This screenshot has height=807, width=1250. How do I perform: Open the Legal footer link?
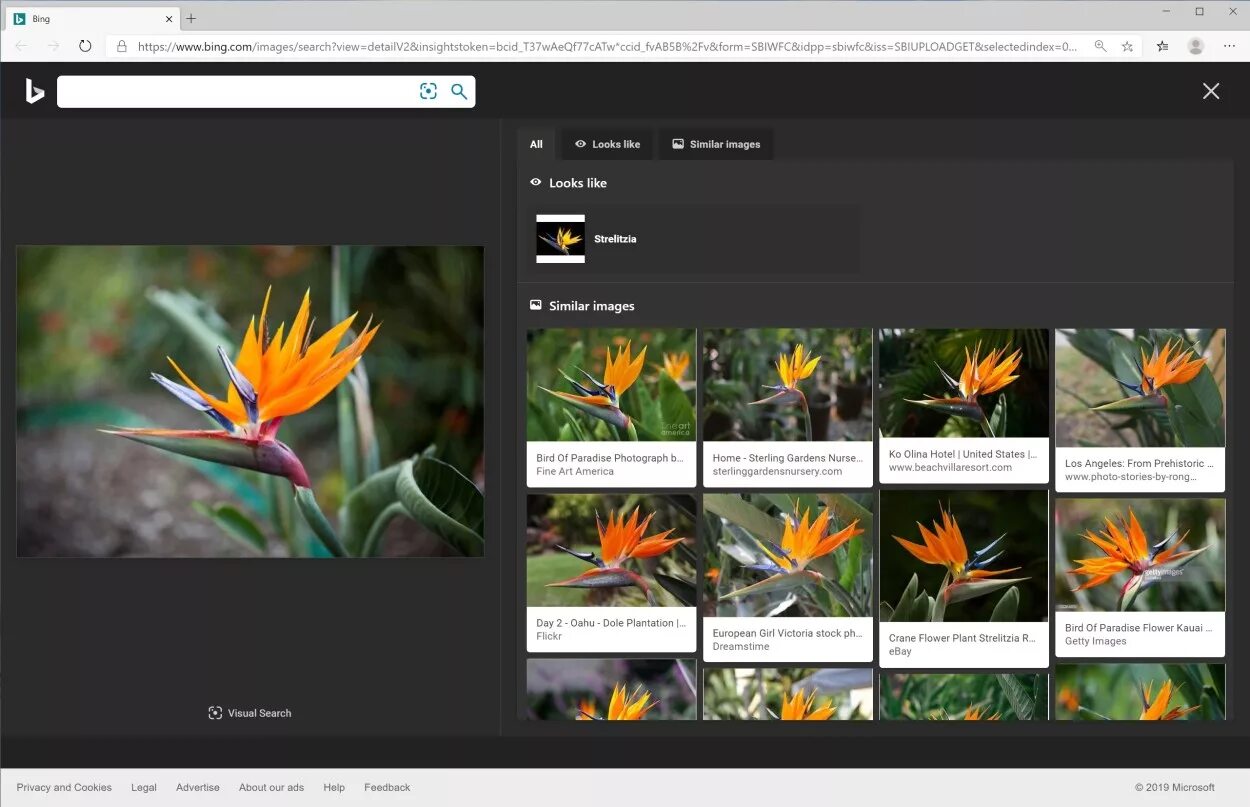[x=144, y=787]
